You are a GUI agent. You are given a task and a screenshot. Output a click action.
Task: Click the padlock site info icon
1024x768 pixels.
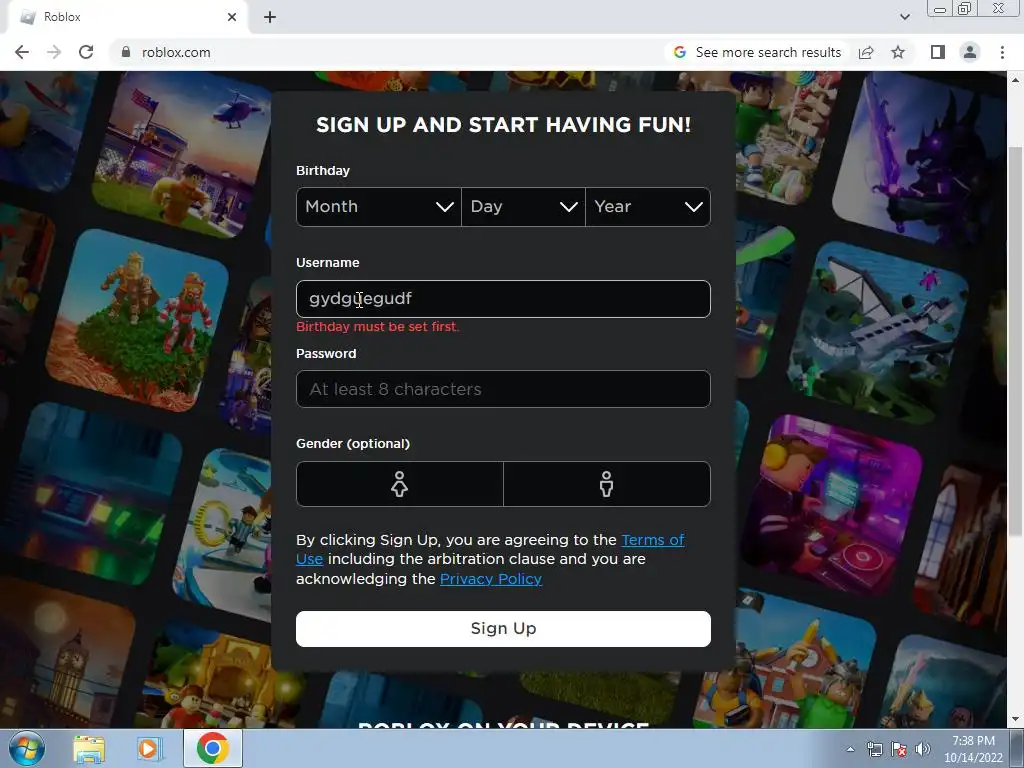pos(126,52)
